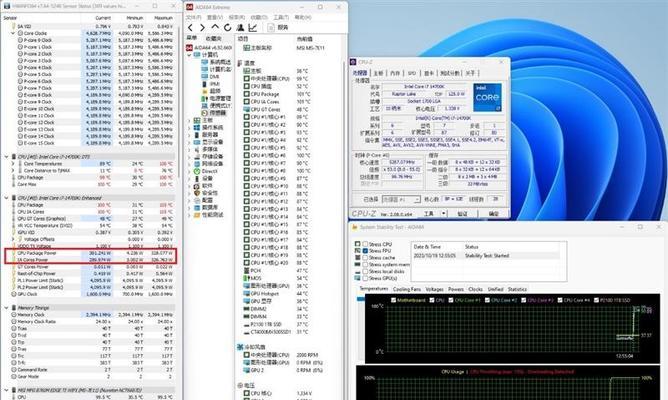Uncheck the Stress FPU checkbox

365,251
